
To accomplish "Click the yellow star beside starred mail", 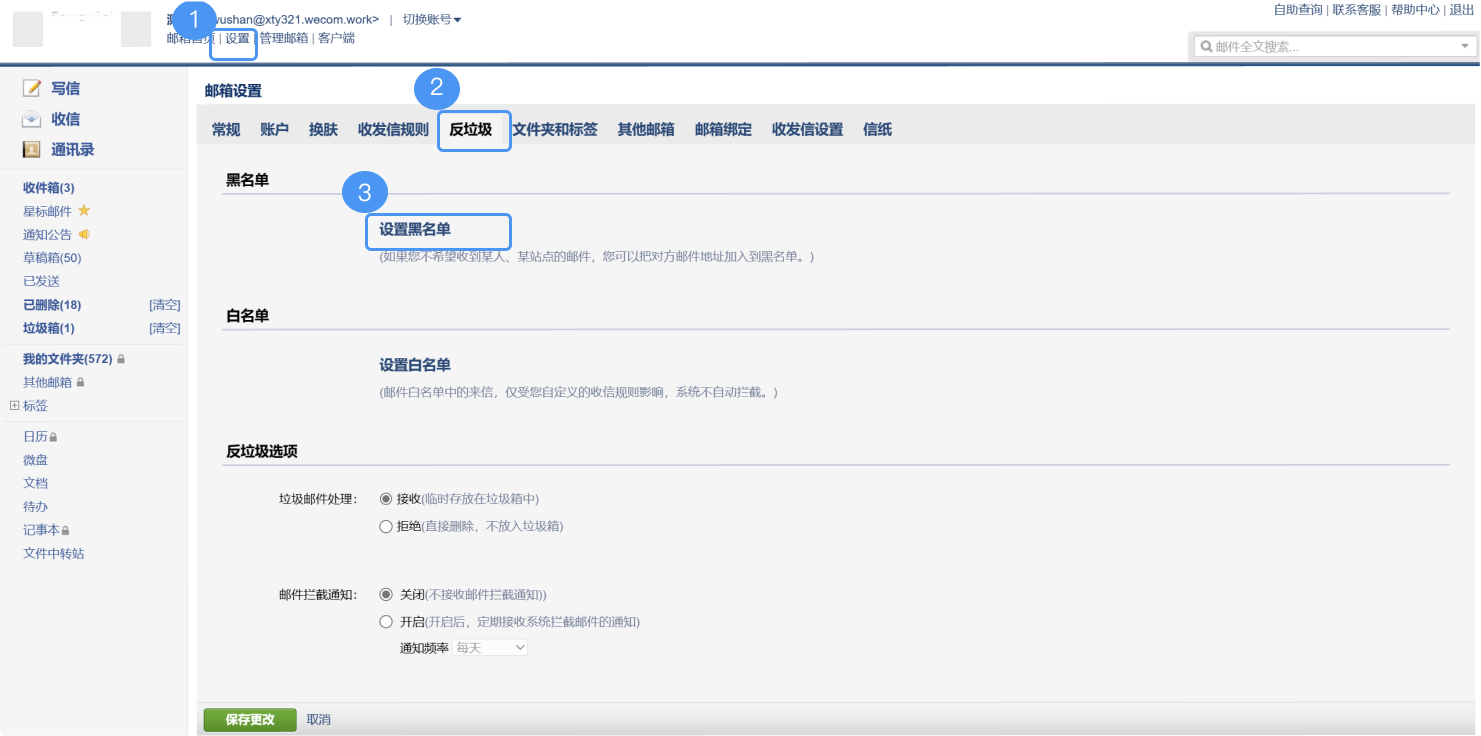I will pyautogui.click(x=84, y=211).
